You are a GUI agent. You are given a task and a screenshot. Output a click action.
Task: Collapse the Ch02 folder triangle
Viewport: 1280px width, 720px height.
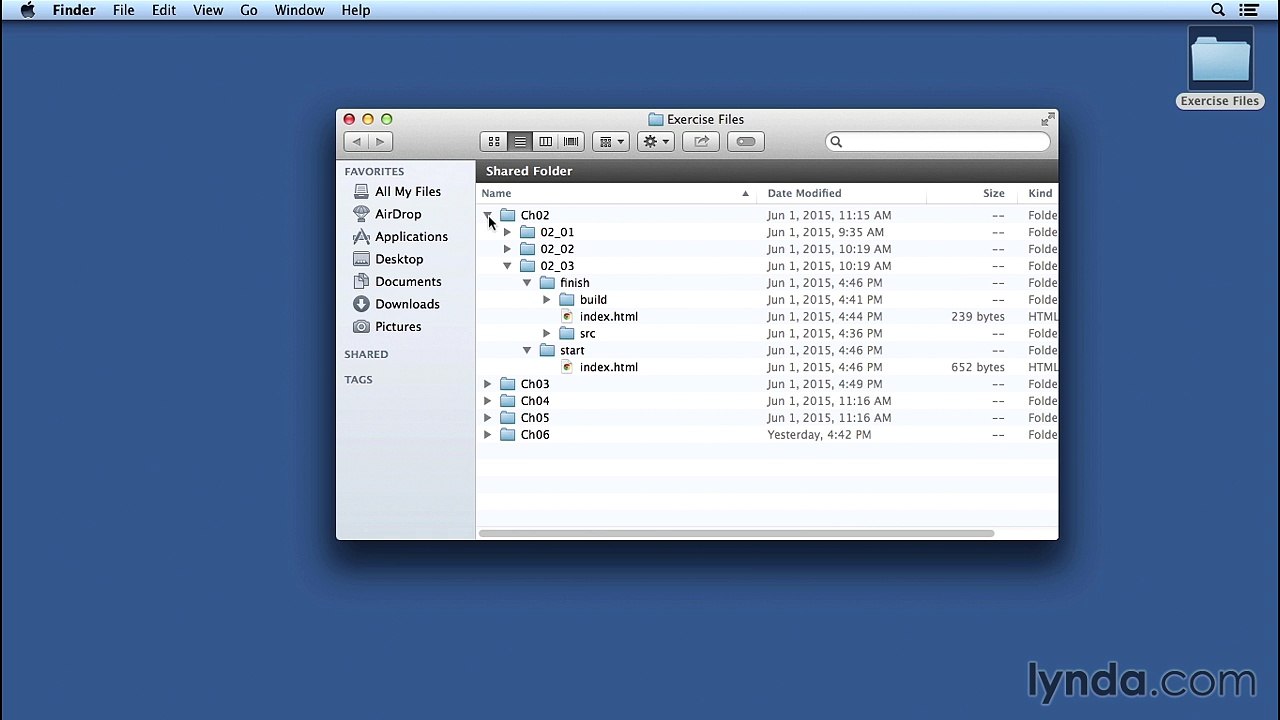click(487, 215)
